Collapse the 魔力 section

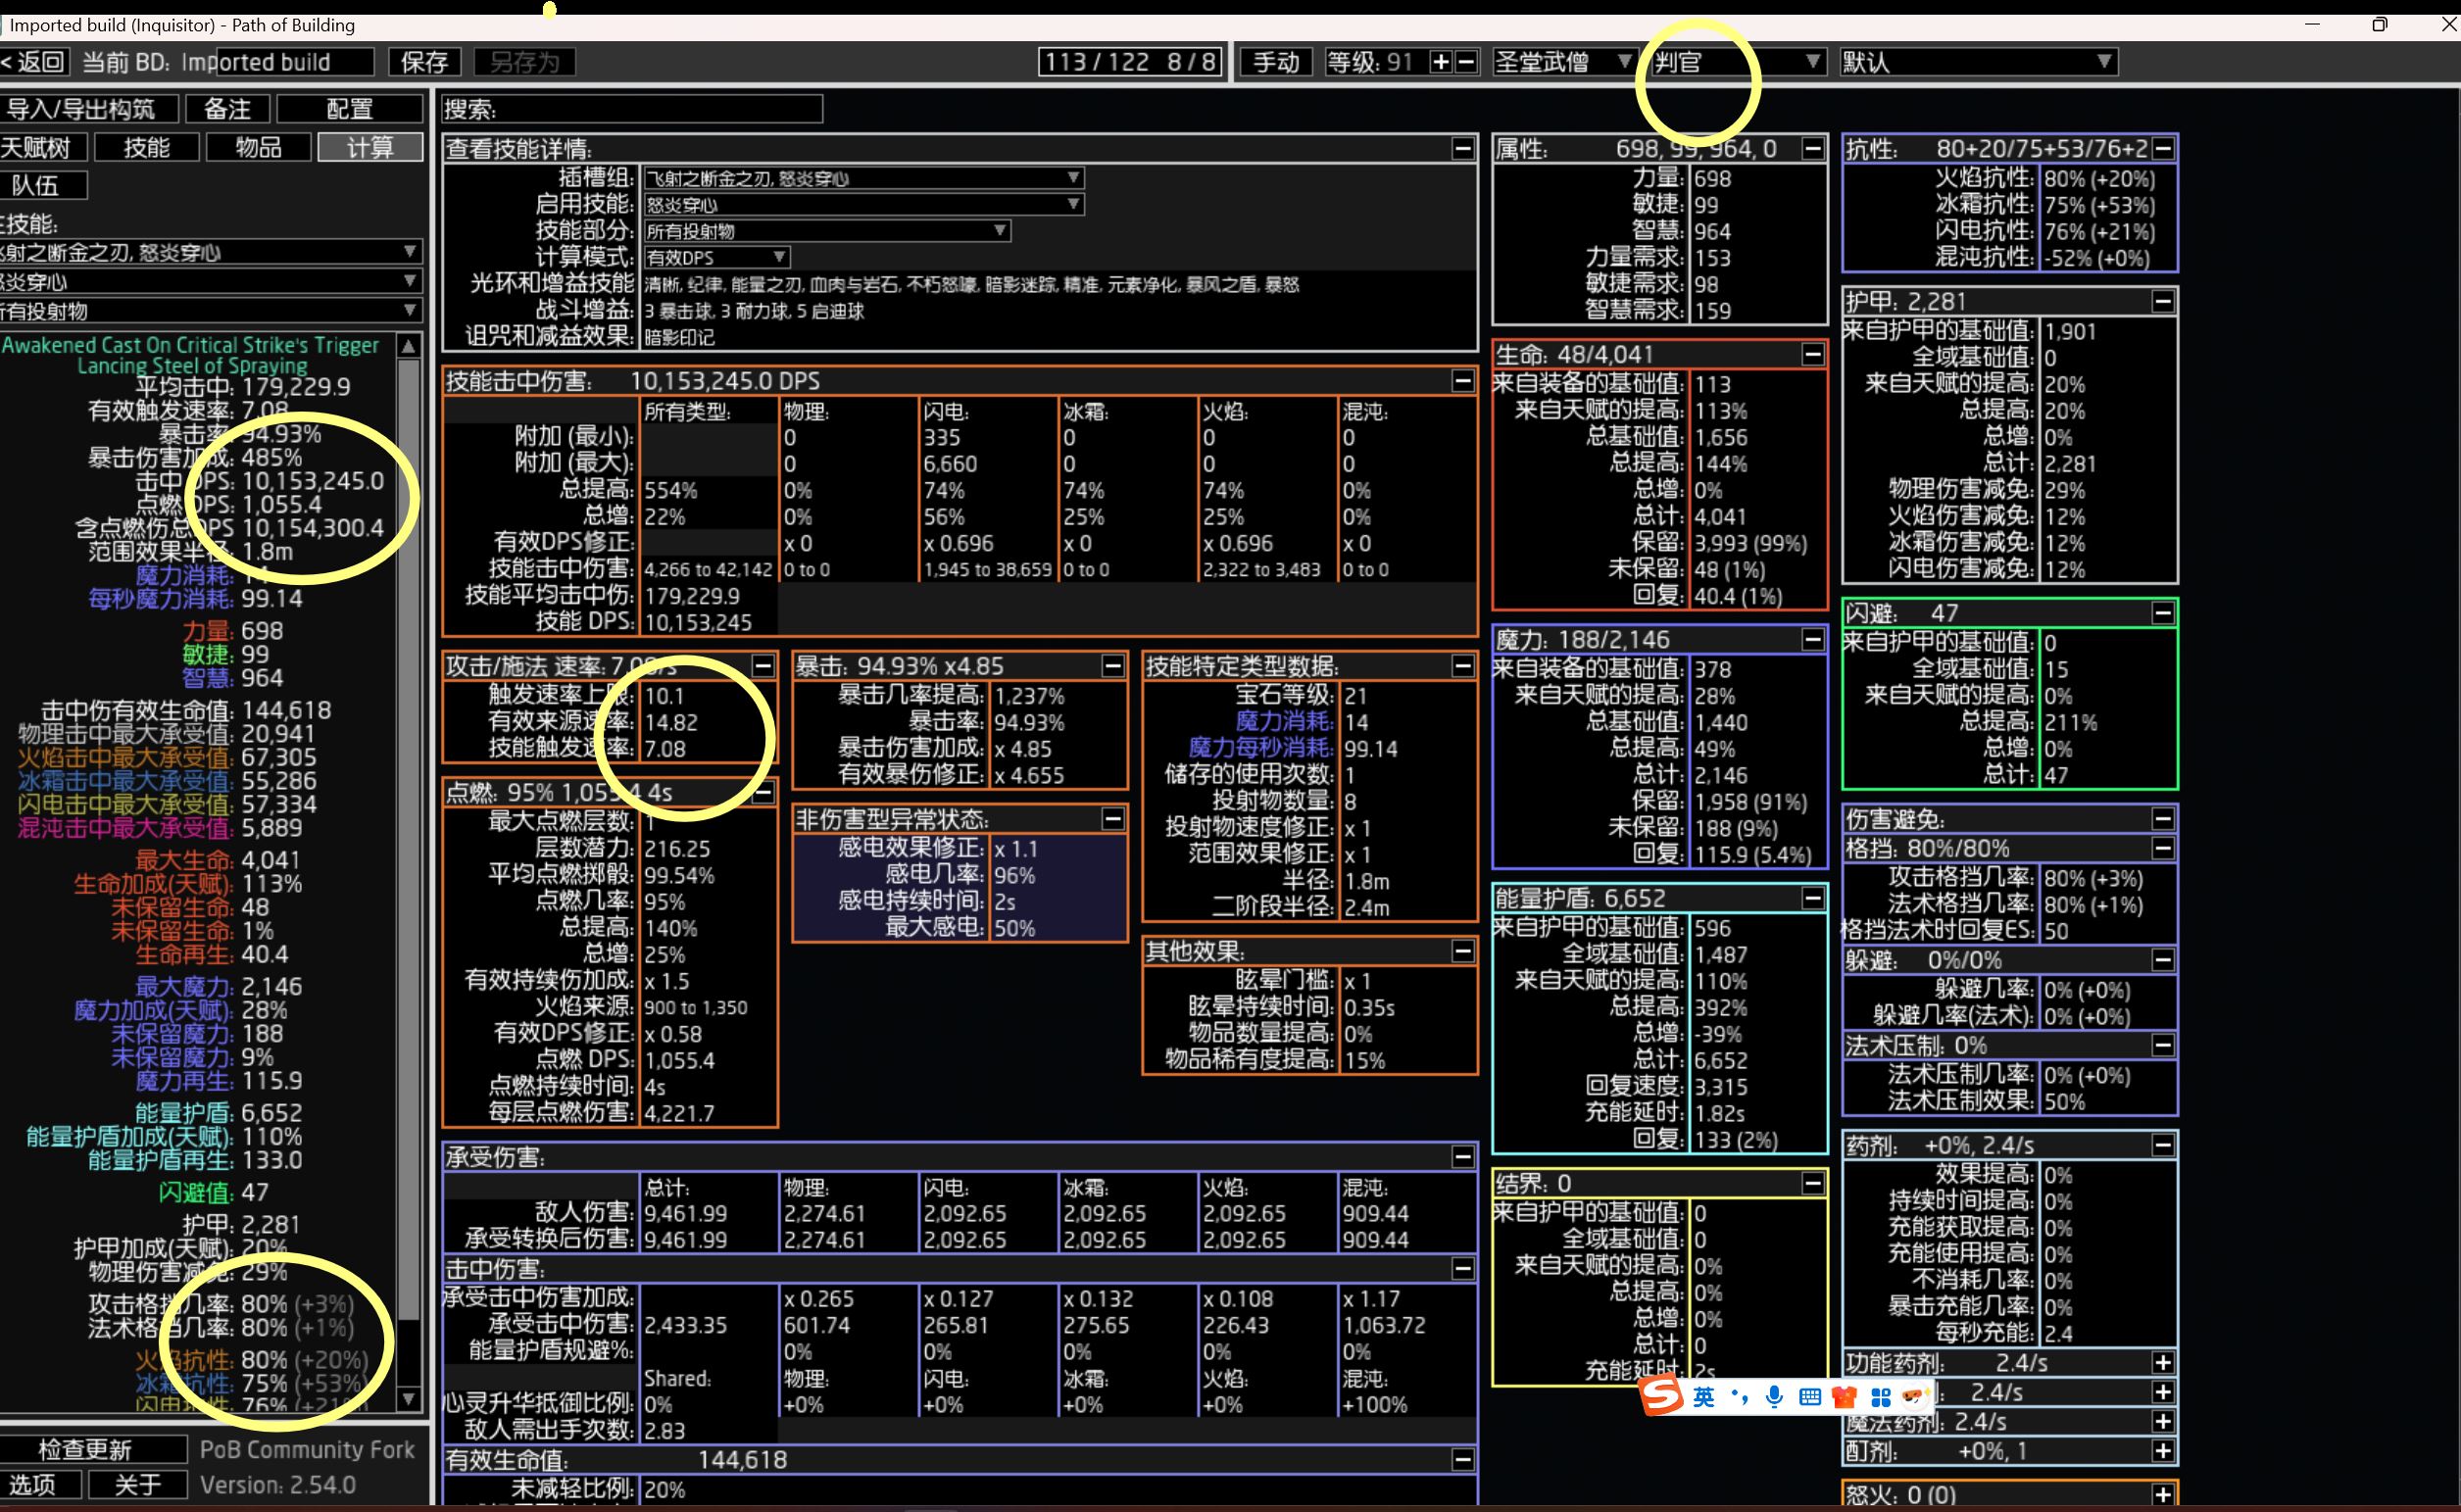coord(1812,640)
